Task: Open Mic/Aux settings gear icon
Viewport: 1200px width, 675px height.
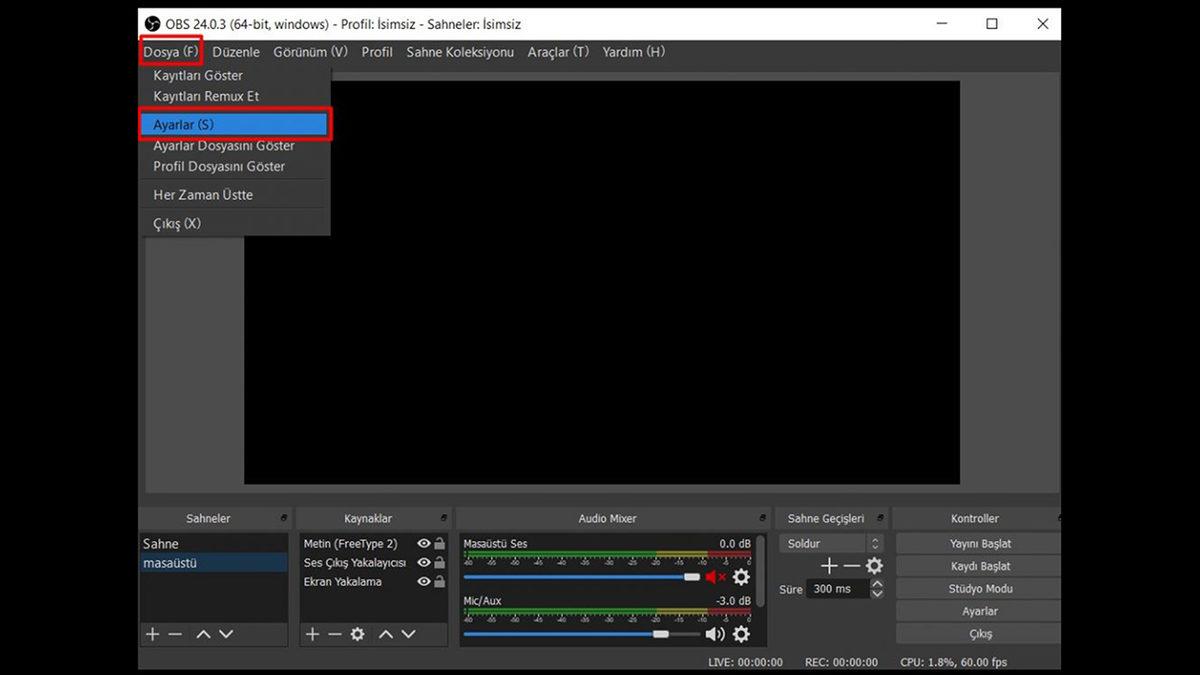Action: 738,633
